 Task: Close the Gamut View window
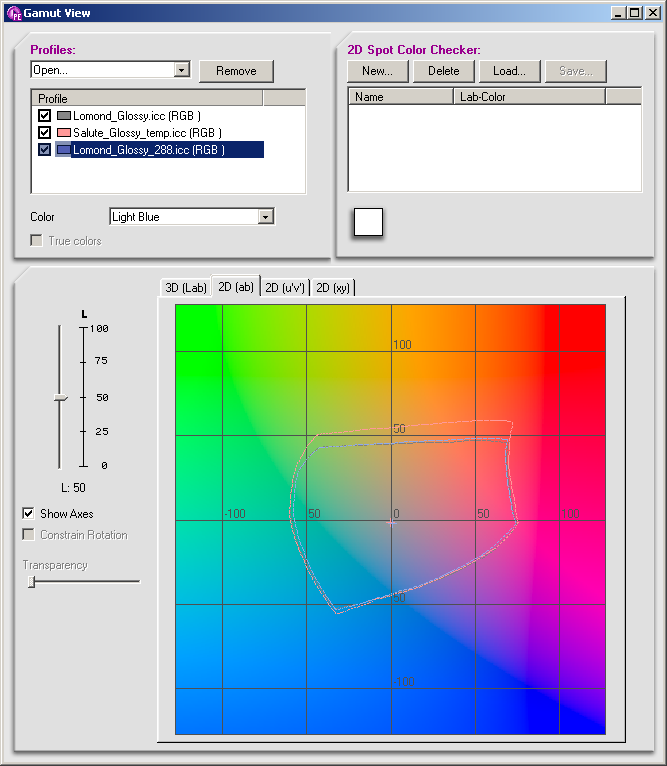[653, 13]
